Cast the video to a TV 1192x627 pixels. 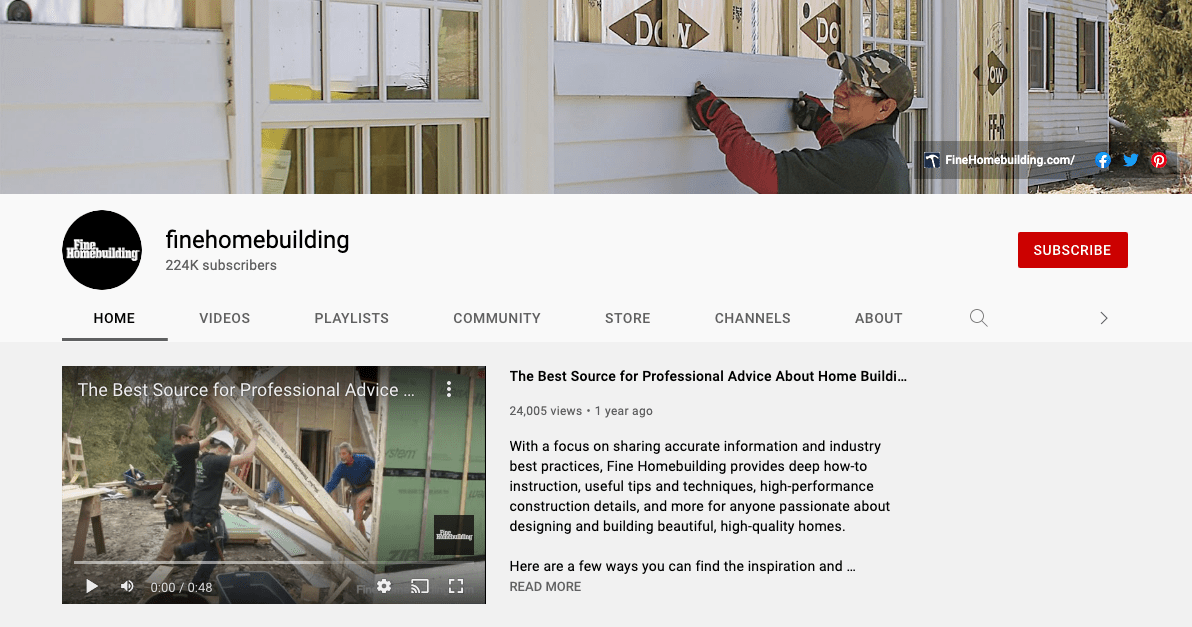pos(420,586)
